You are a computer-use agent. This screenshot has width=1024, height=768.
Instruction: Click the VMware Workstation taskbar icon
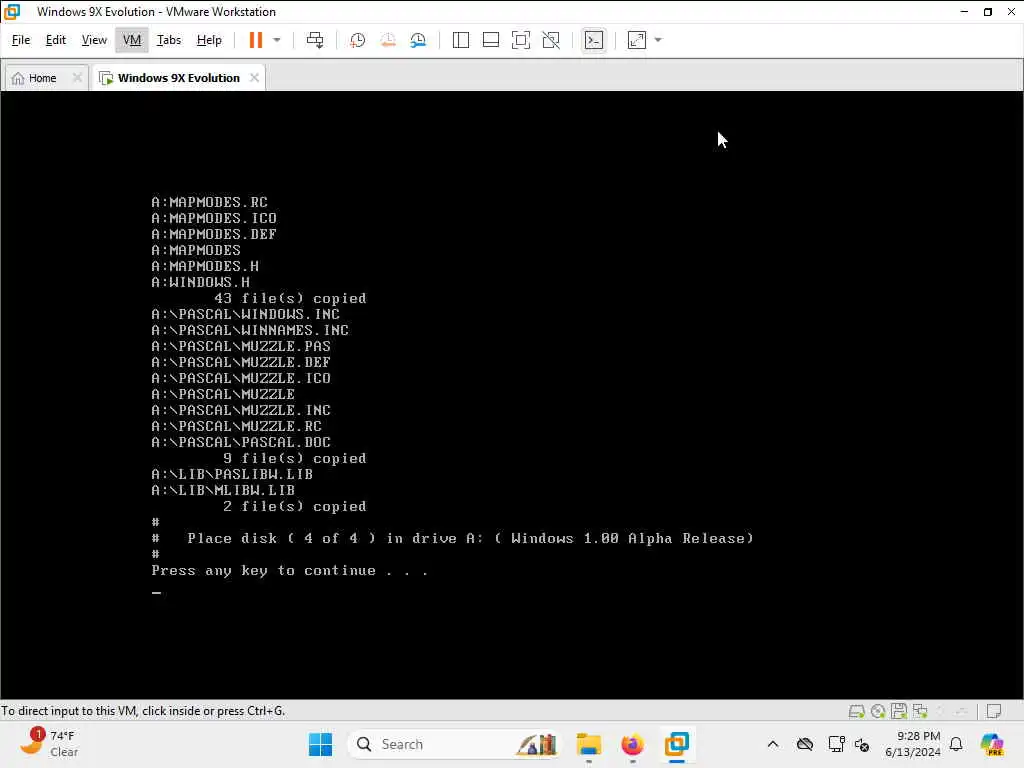(x=677, y=744)
